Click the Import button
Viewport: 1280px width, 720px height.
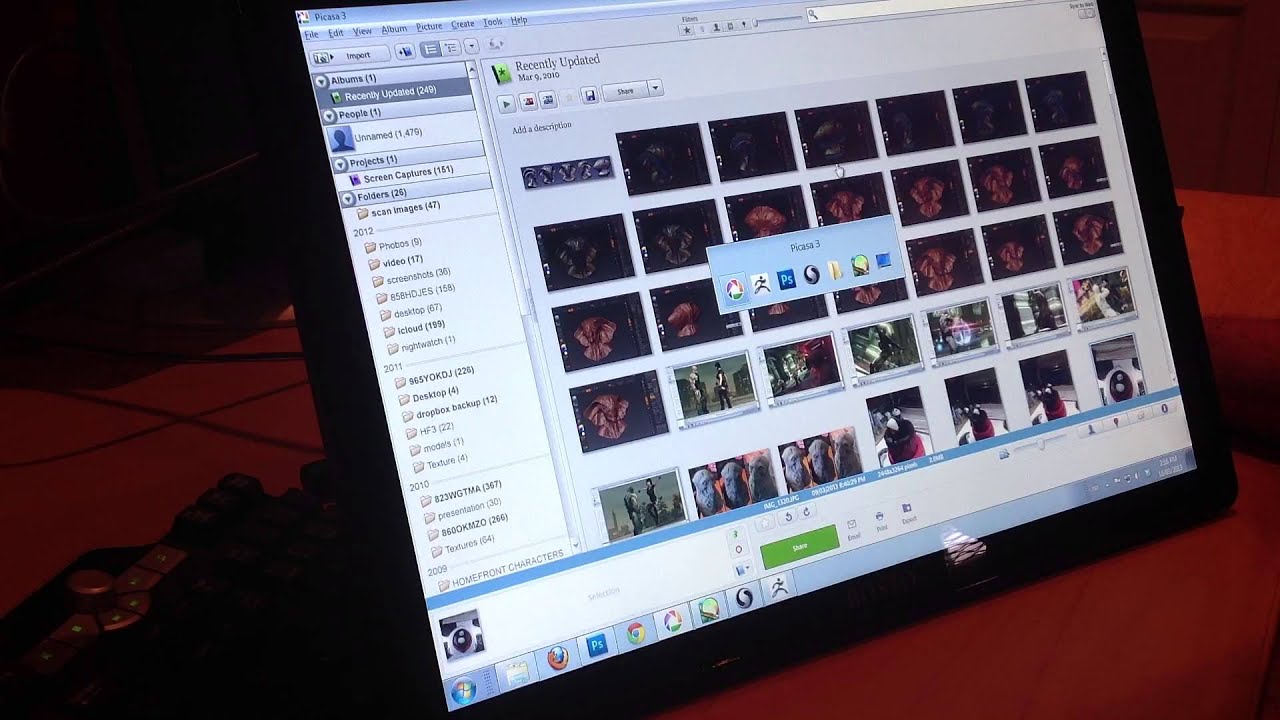pos(350,56)
